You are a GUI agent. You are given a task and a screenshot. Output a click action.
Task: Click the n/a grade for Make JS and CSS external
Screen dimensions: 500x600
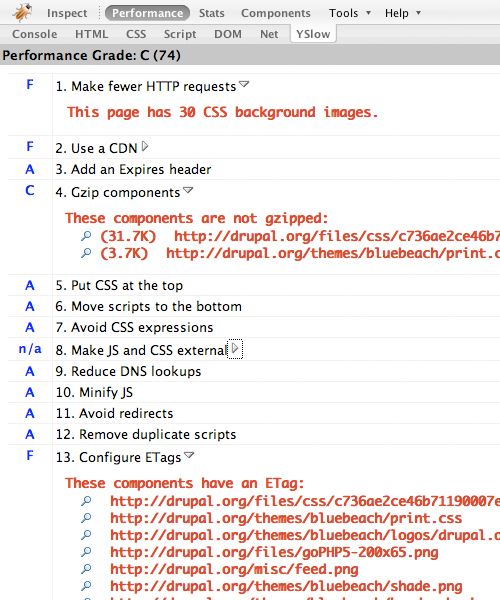pos(30,349)
